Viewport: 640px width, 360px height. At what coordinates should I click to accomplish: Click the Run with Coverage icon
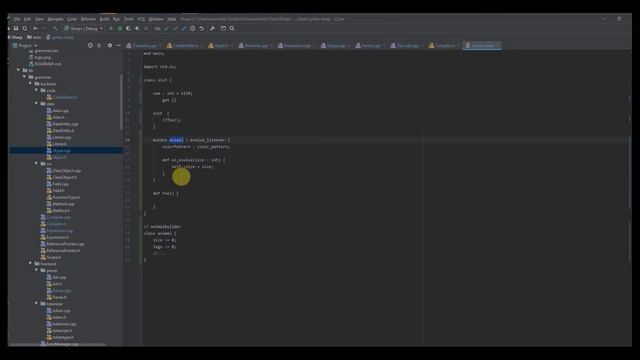tap(129, 29)
